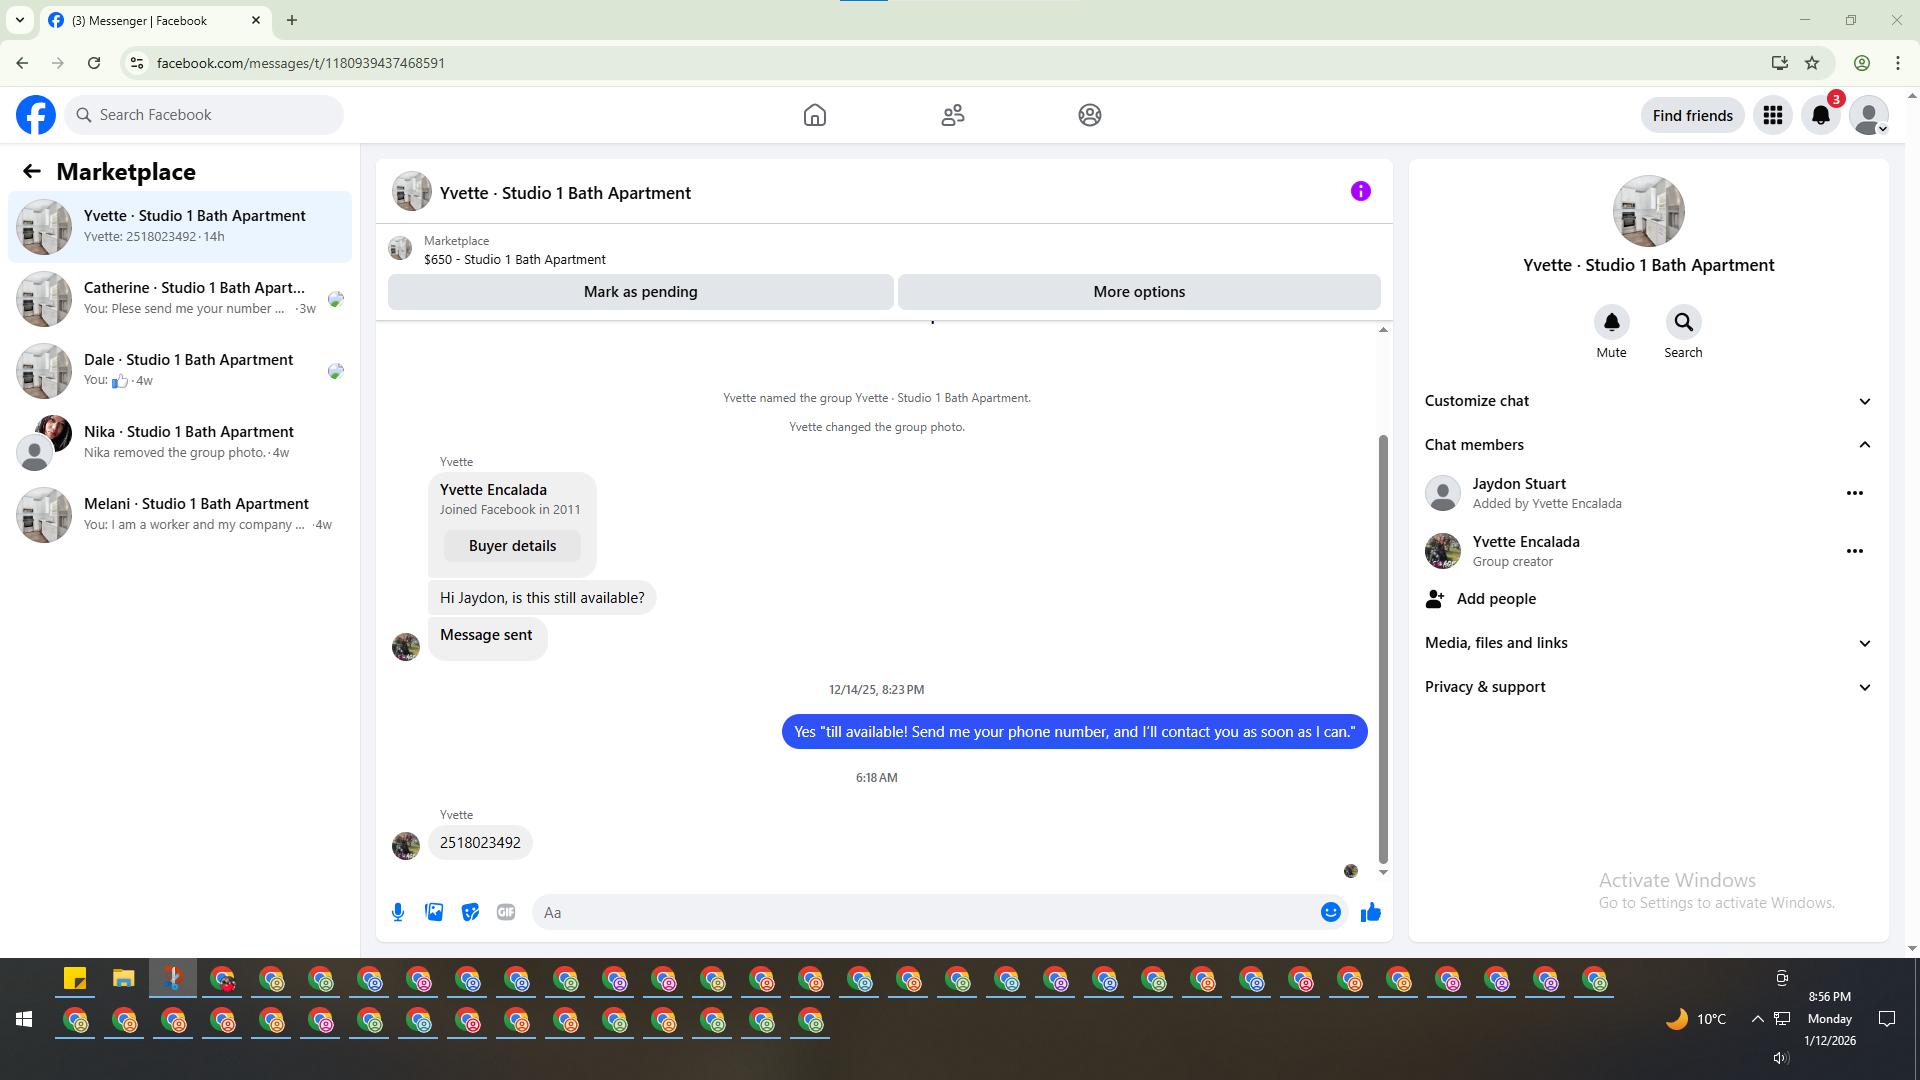Open the sticker picker icon
Image resolution: width=1920 pixels, height=1080 pixels.
coord(470,912)
